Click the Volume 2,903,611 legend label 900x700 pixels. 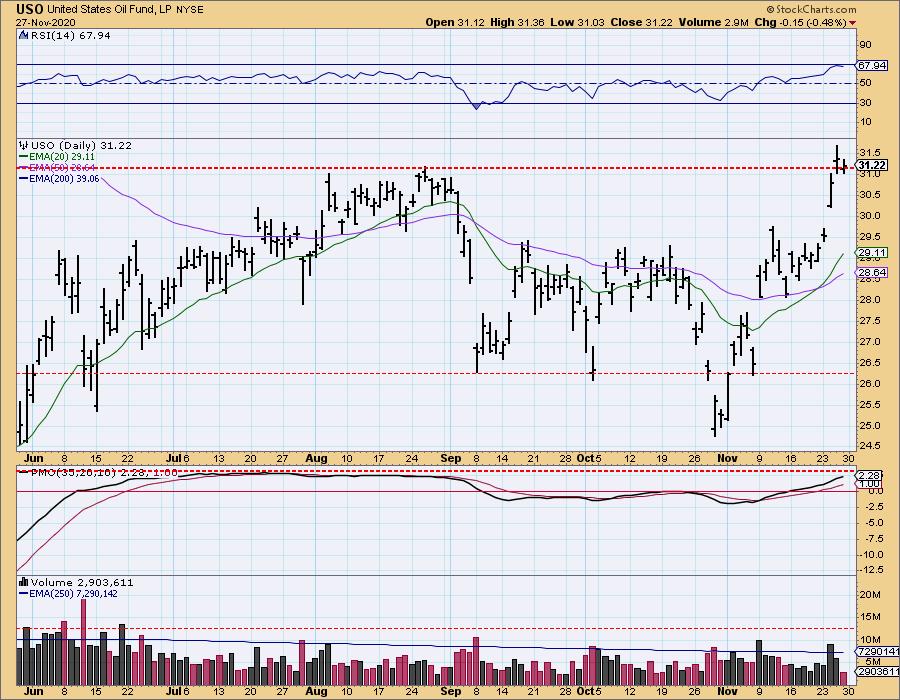coord(82,582)
